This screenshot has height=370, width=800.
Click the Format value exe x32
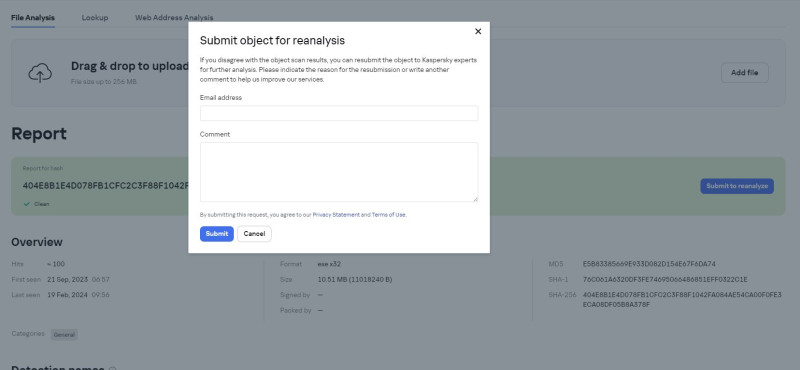pyautogui.click(x=329, y=264)
